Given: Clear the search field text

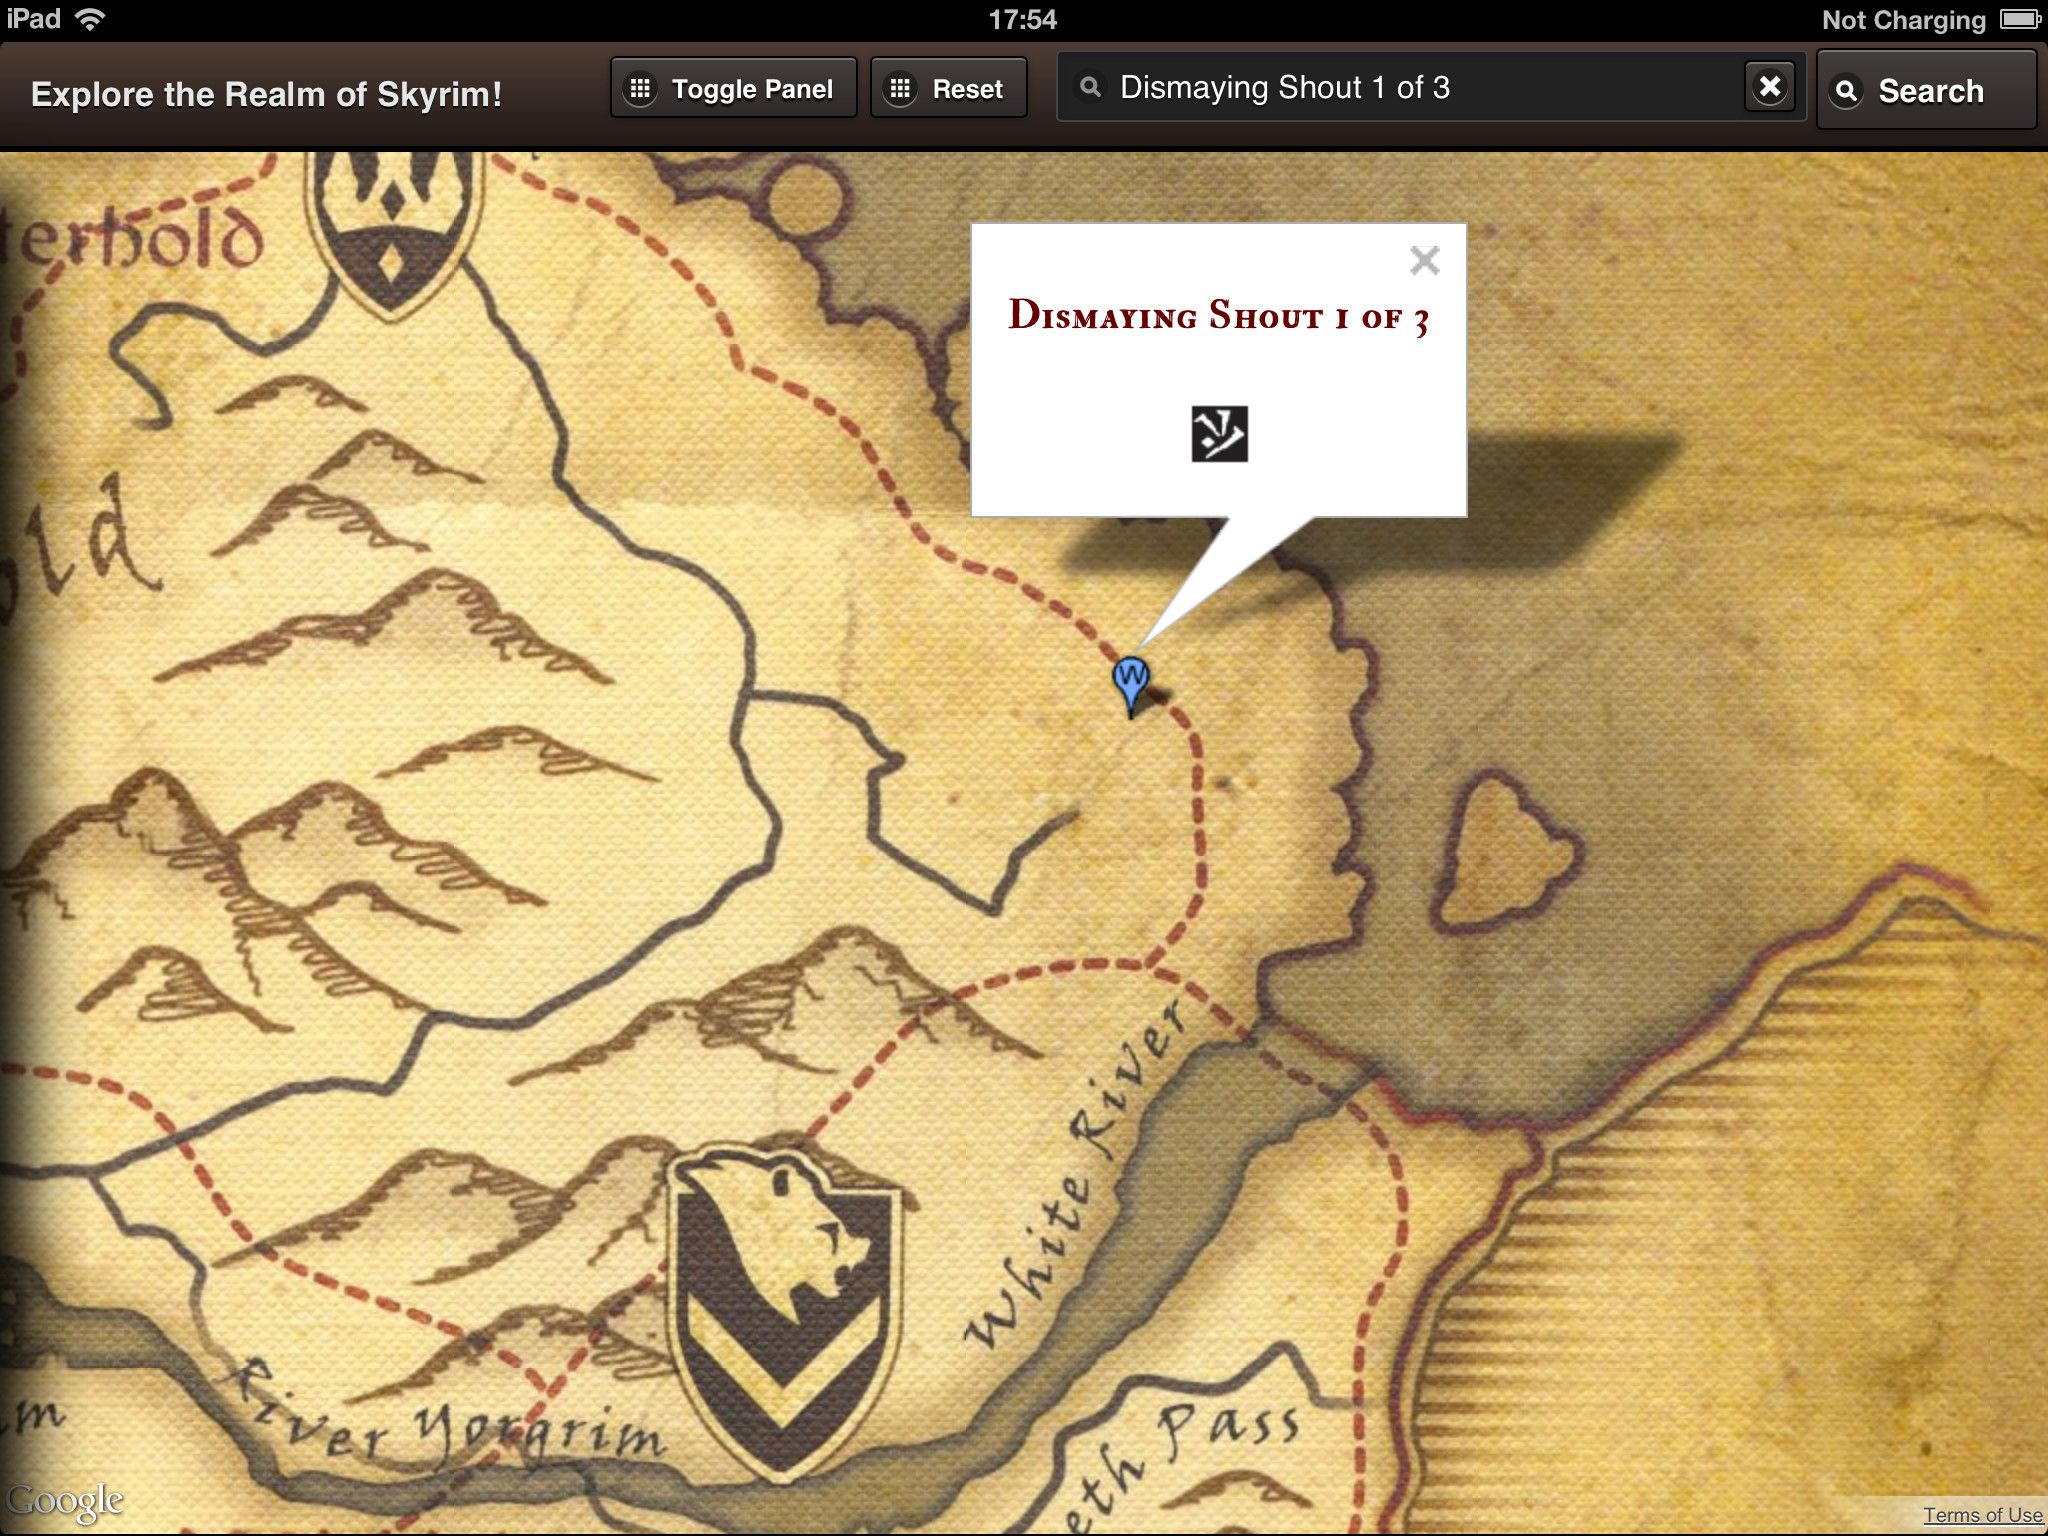Looking at the screenshot, I should (1769, 87).
